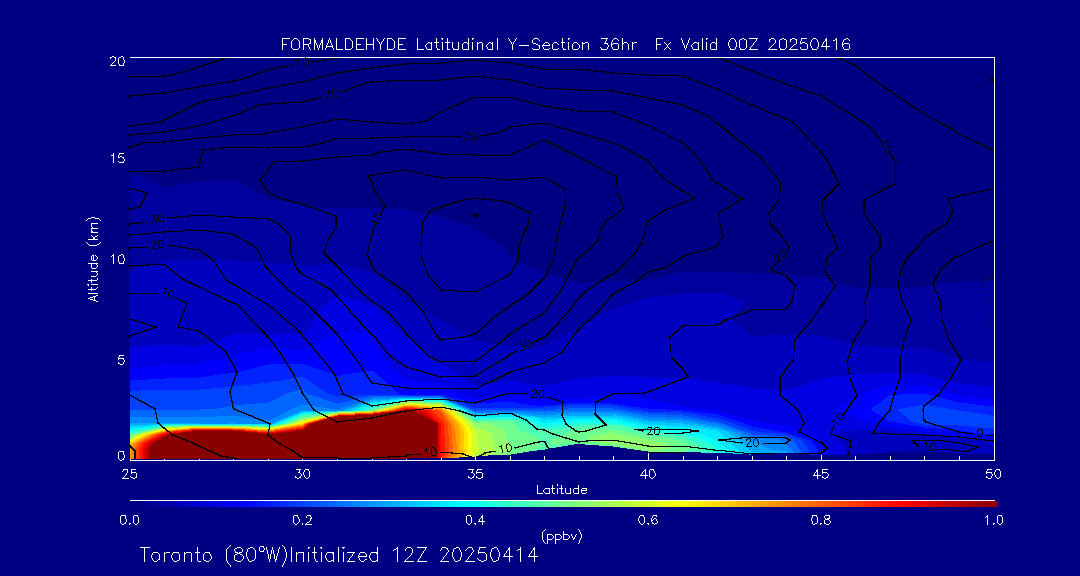
Task: Click the altitude axis tick label 5
Action: [x=120, y=360]
